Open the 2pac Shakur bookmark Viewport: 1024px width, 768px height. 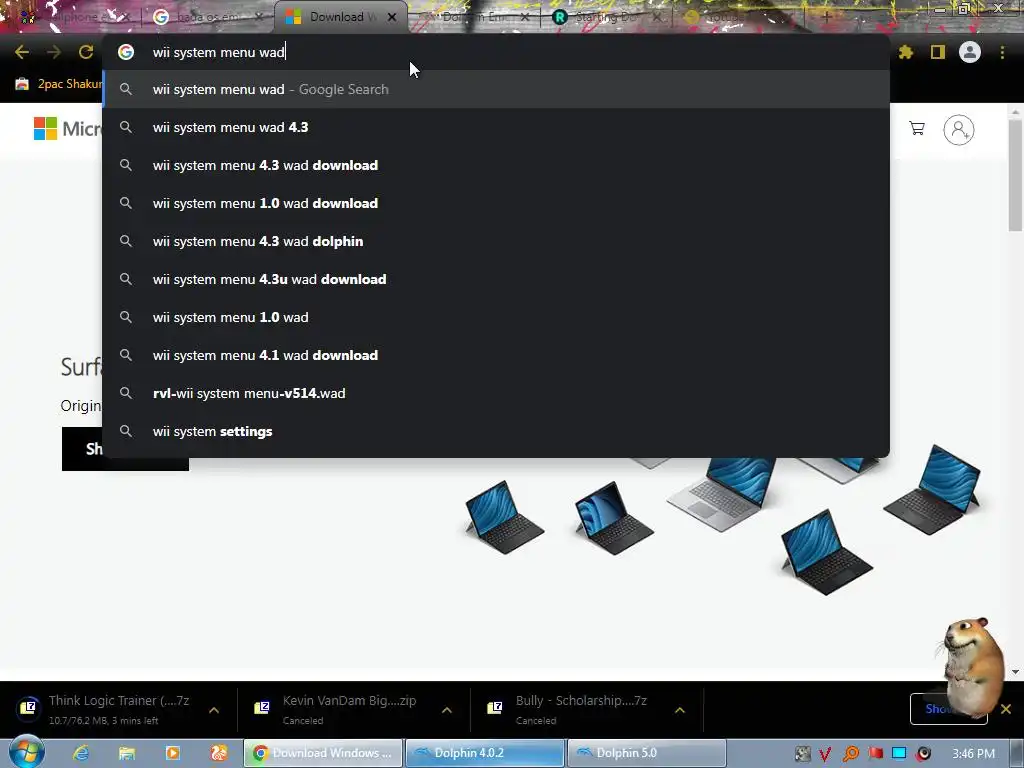tap(59, 84)
